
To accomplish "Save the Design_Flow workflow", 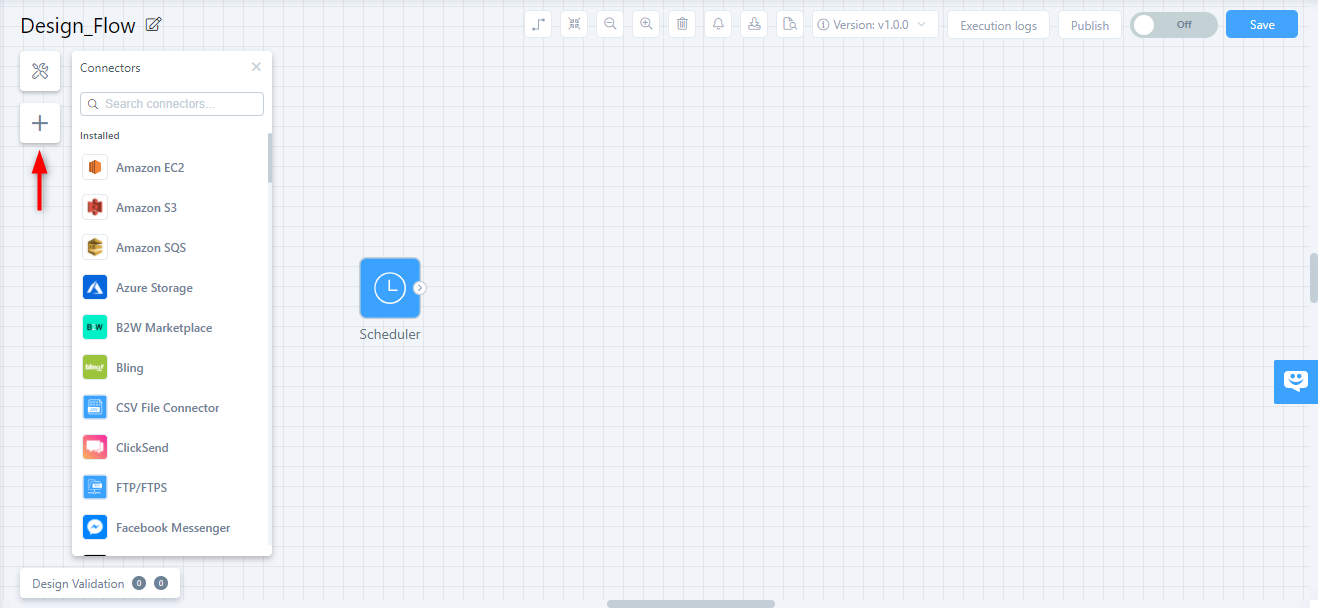I will click(x=1261, y=23).
